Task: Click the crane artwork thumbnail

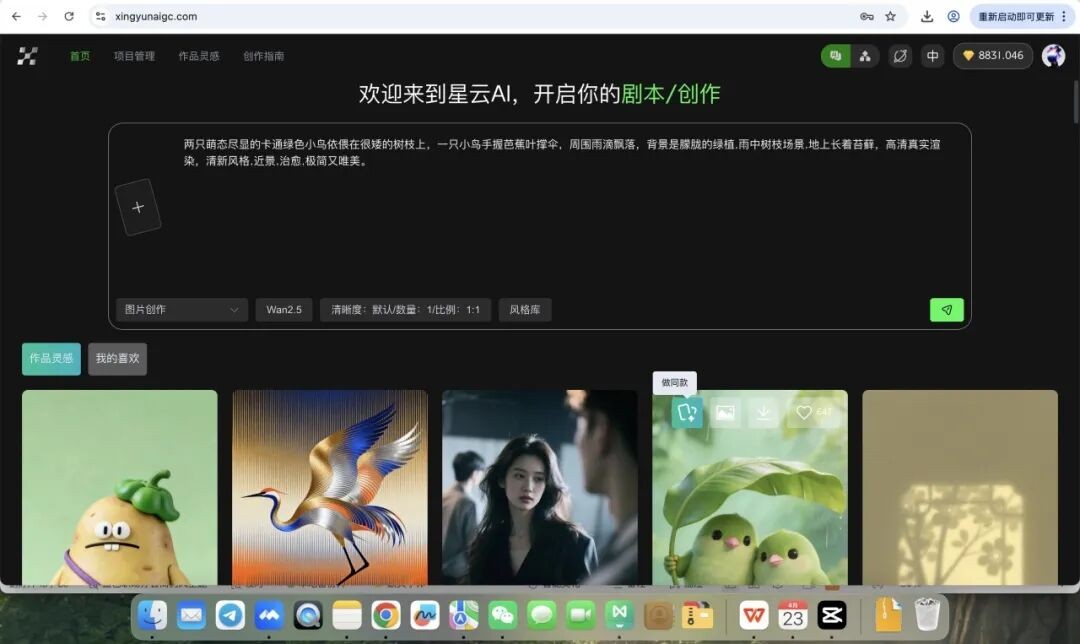Action: 330,487
